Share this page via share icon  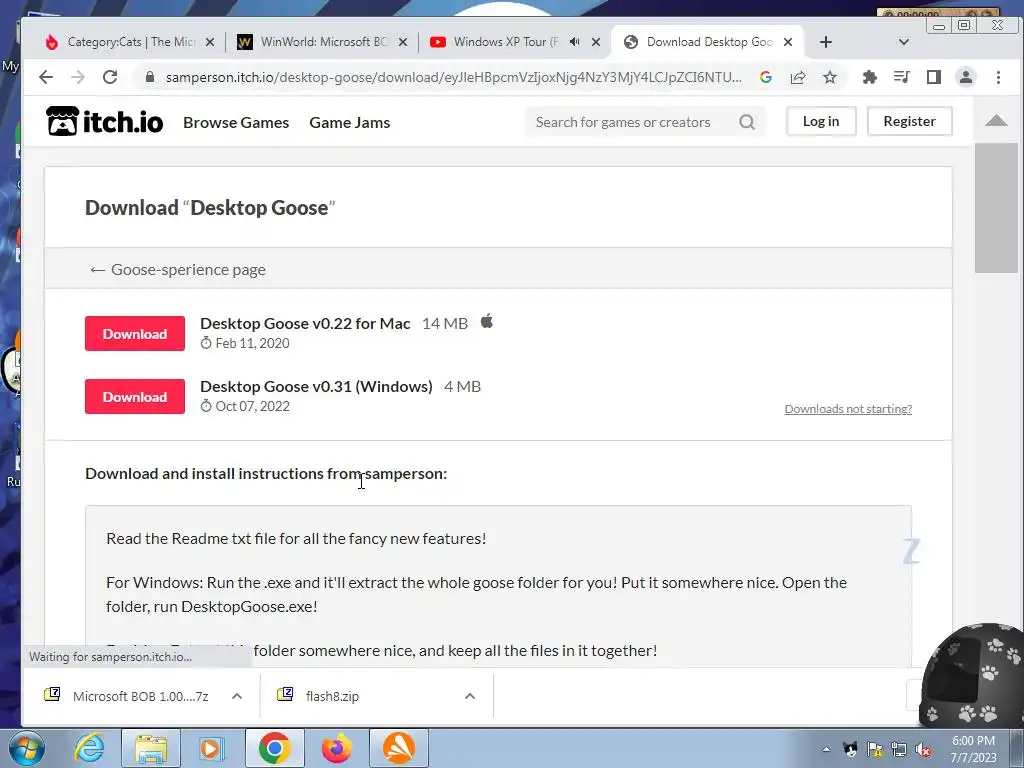coord(797,77)
